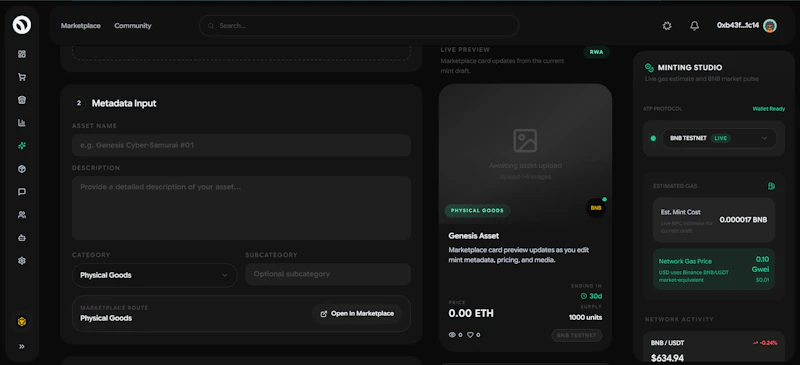The image size is (800, 365).
Task: Click the -0.24% price change indicator
Action: click(x=765, y=343)
